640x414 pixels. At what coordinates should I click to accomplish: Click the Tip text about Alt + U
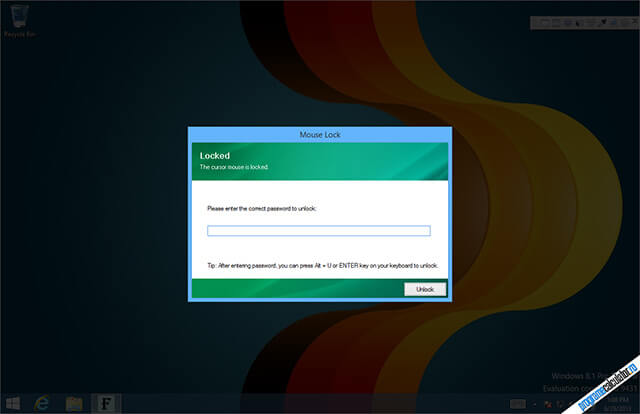tap(322, 266)
